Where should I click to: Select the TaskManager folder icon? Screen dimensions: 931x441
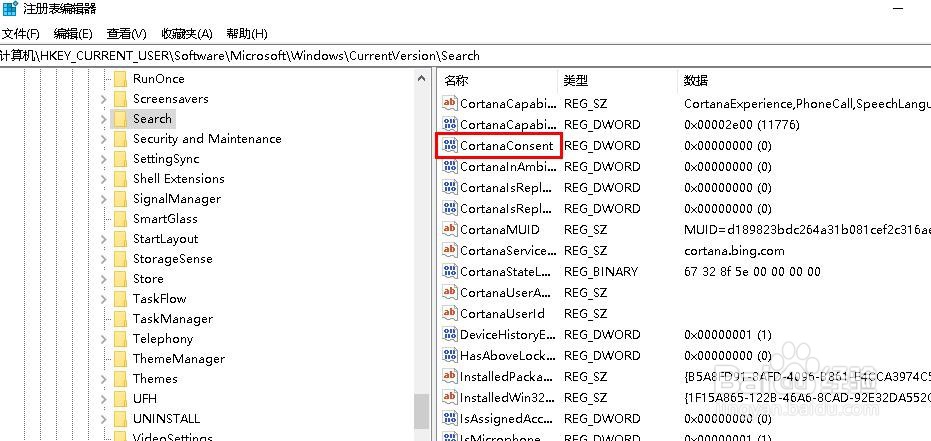(121, 319)
